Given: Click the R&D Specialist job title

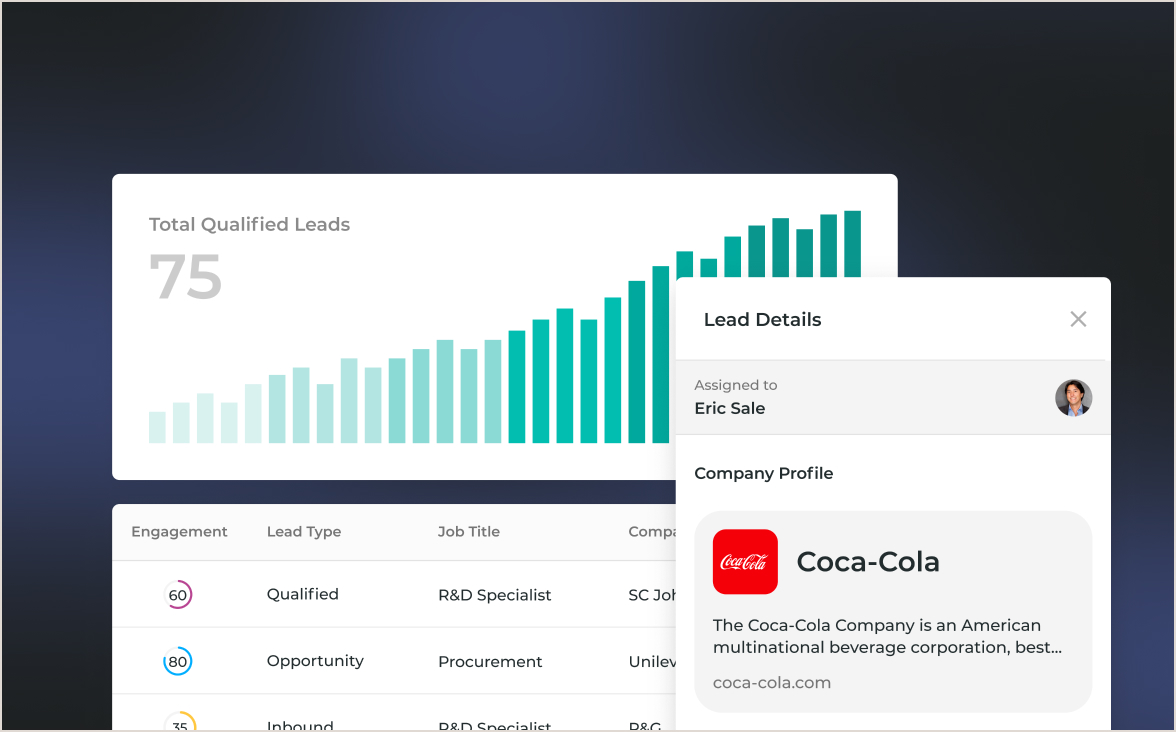Looking at the screenshot, I should (x=494, y=594).
